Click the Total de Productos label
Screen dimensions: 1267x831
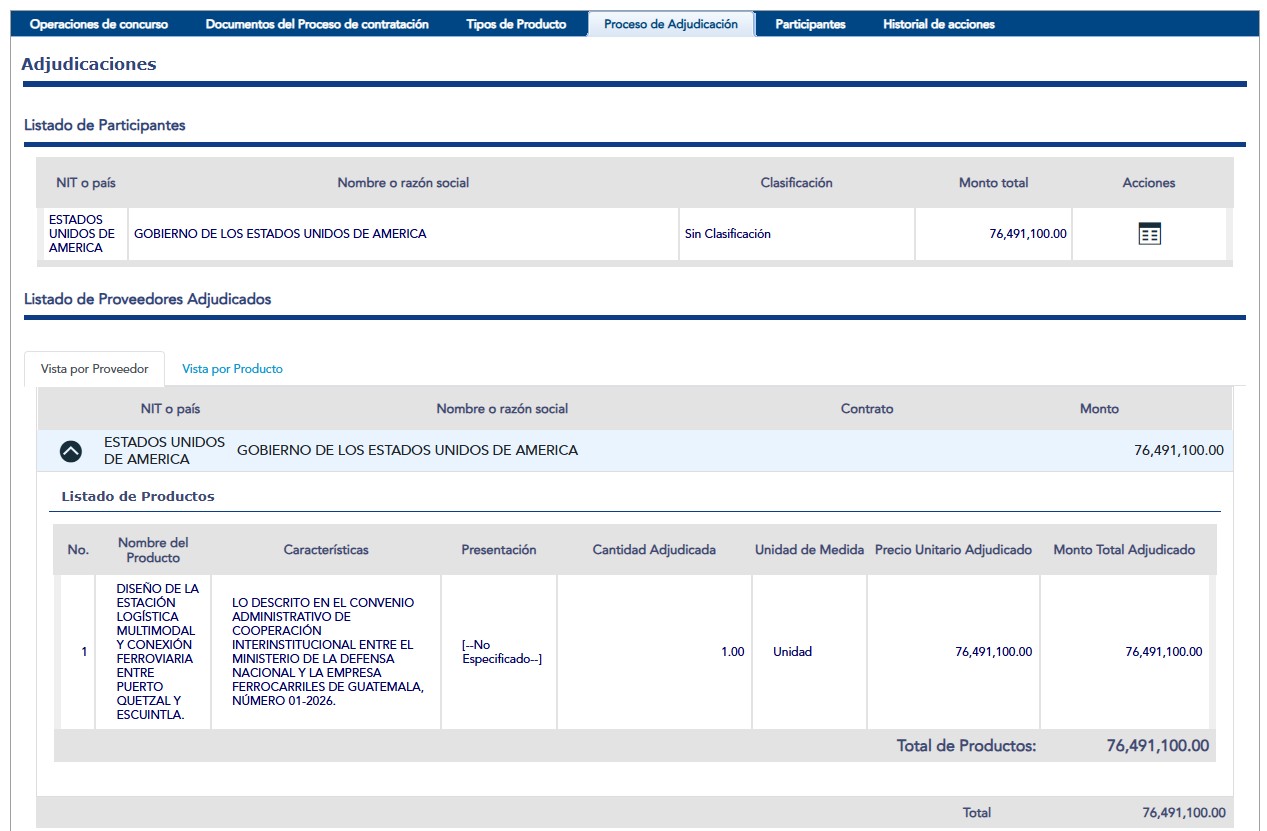click(966, 746)
